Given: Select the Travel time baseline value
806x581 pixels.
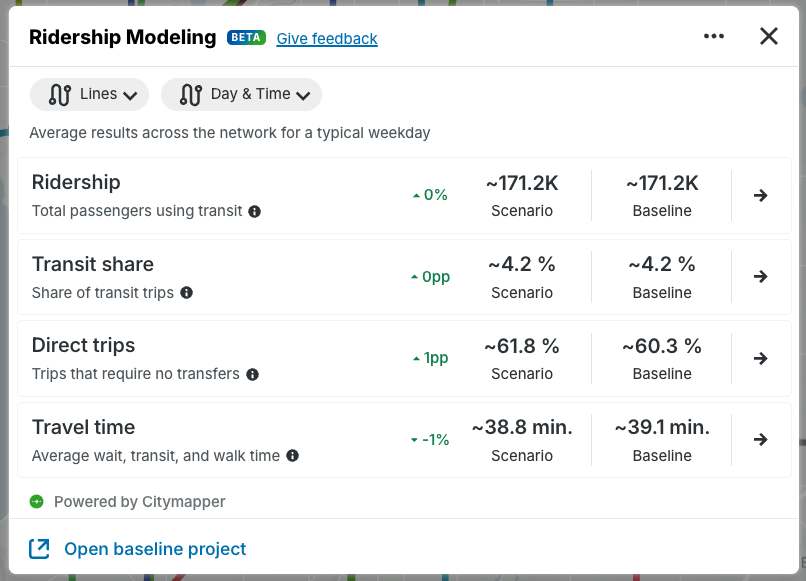Looking at the screenshot, I should tap(662, 427).
